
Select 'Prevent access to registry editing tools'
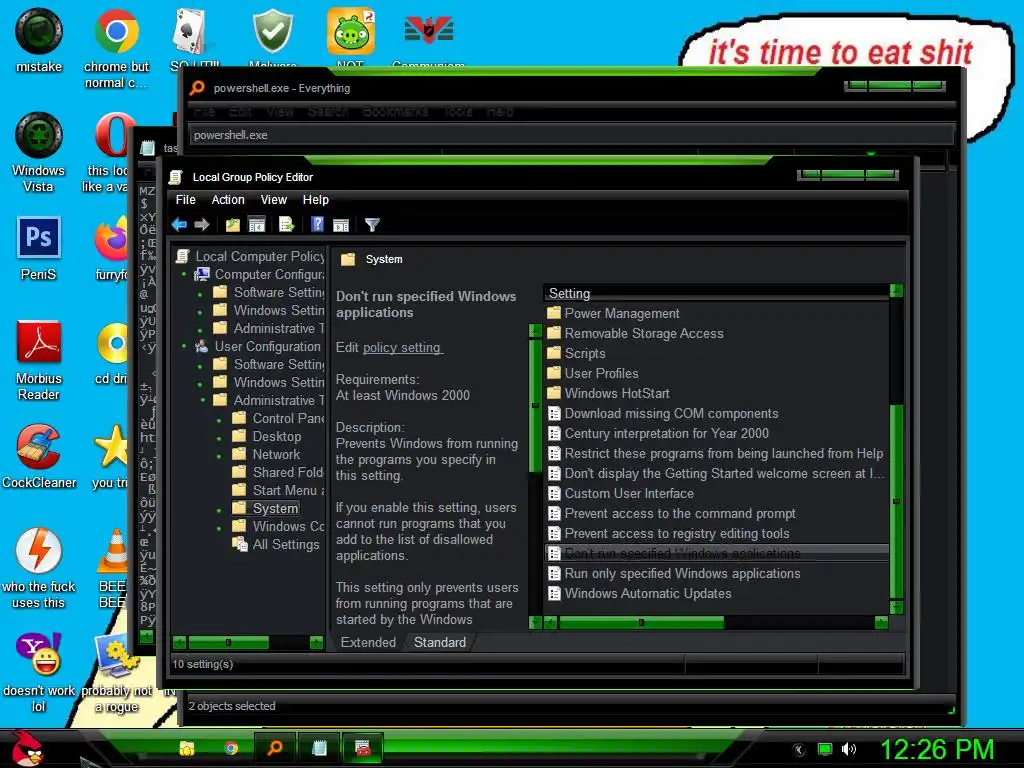click(677, 534)
